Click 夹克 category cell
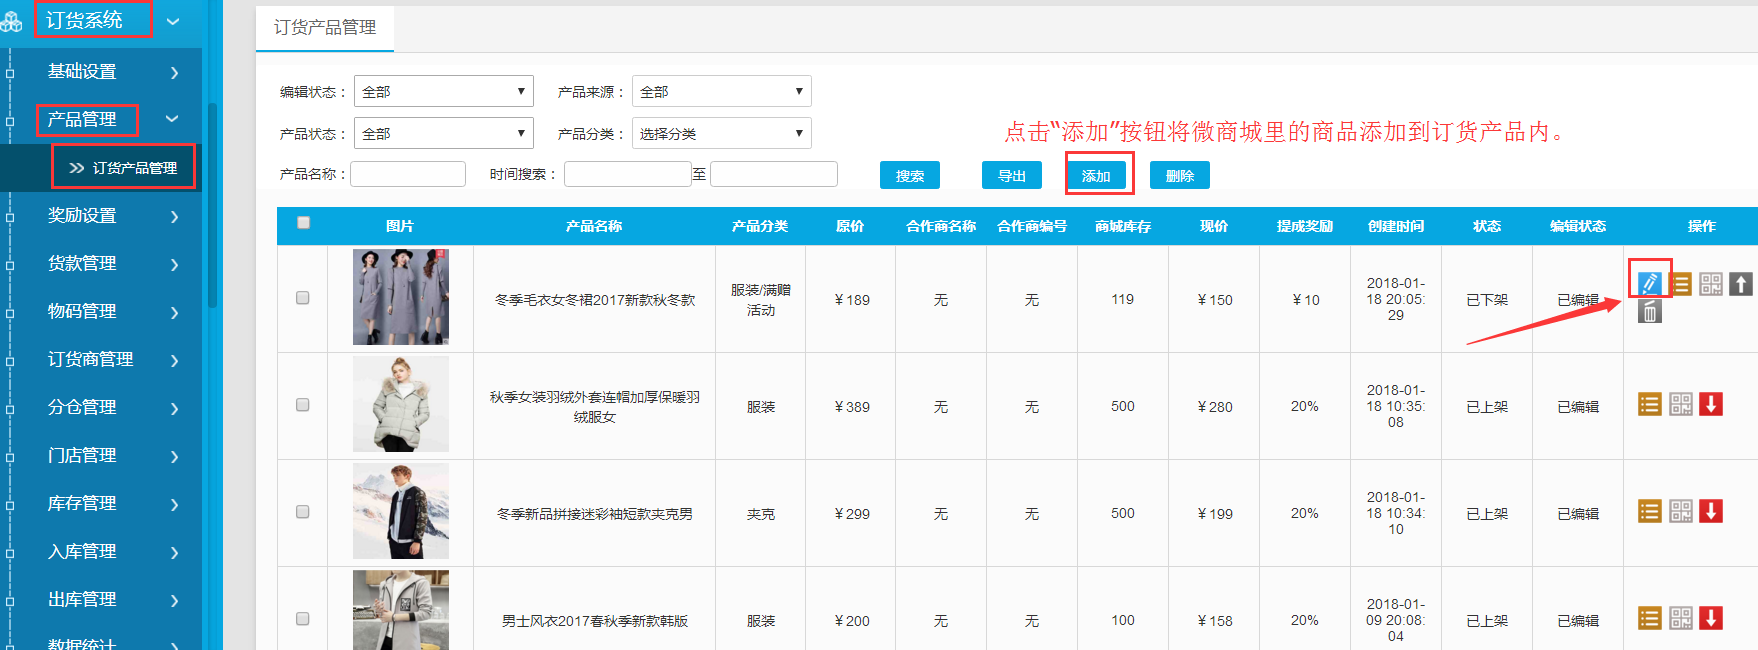The image size is (1758, 650). click(x=761, y=514)
